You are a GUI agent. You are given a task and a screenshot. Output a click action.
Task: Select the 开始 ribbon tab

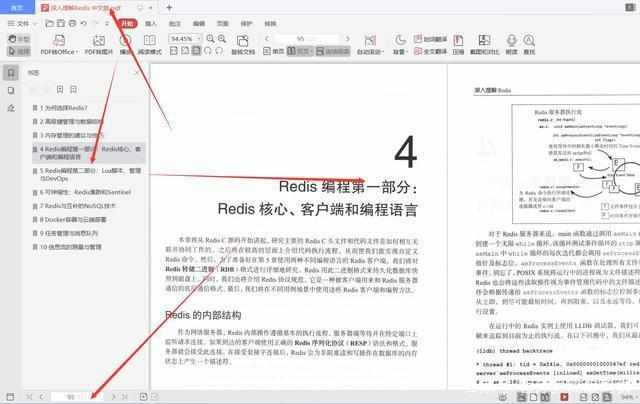127,24
